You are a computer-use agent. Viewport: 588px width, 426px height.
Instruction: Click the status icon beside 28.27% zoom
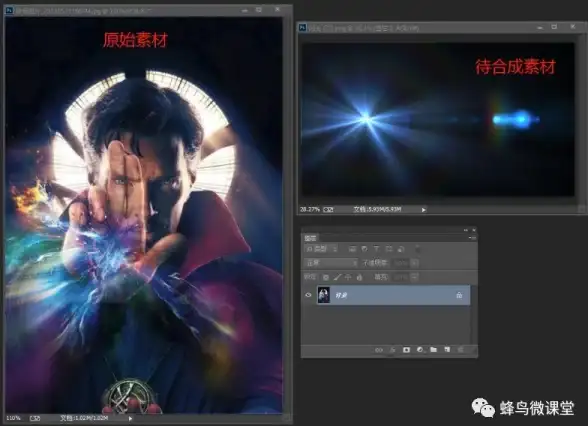(x=328, y=209)
